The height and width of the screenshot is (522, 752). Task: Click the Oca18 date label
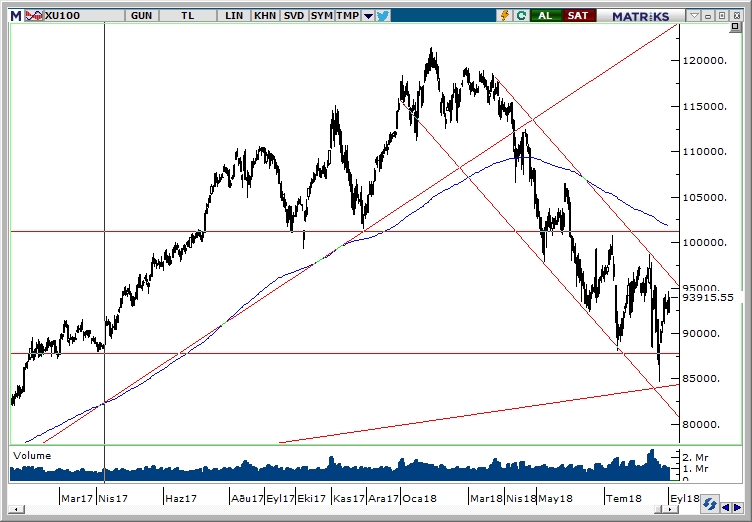tap(420, 498)
